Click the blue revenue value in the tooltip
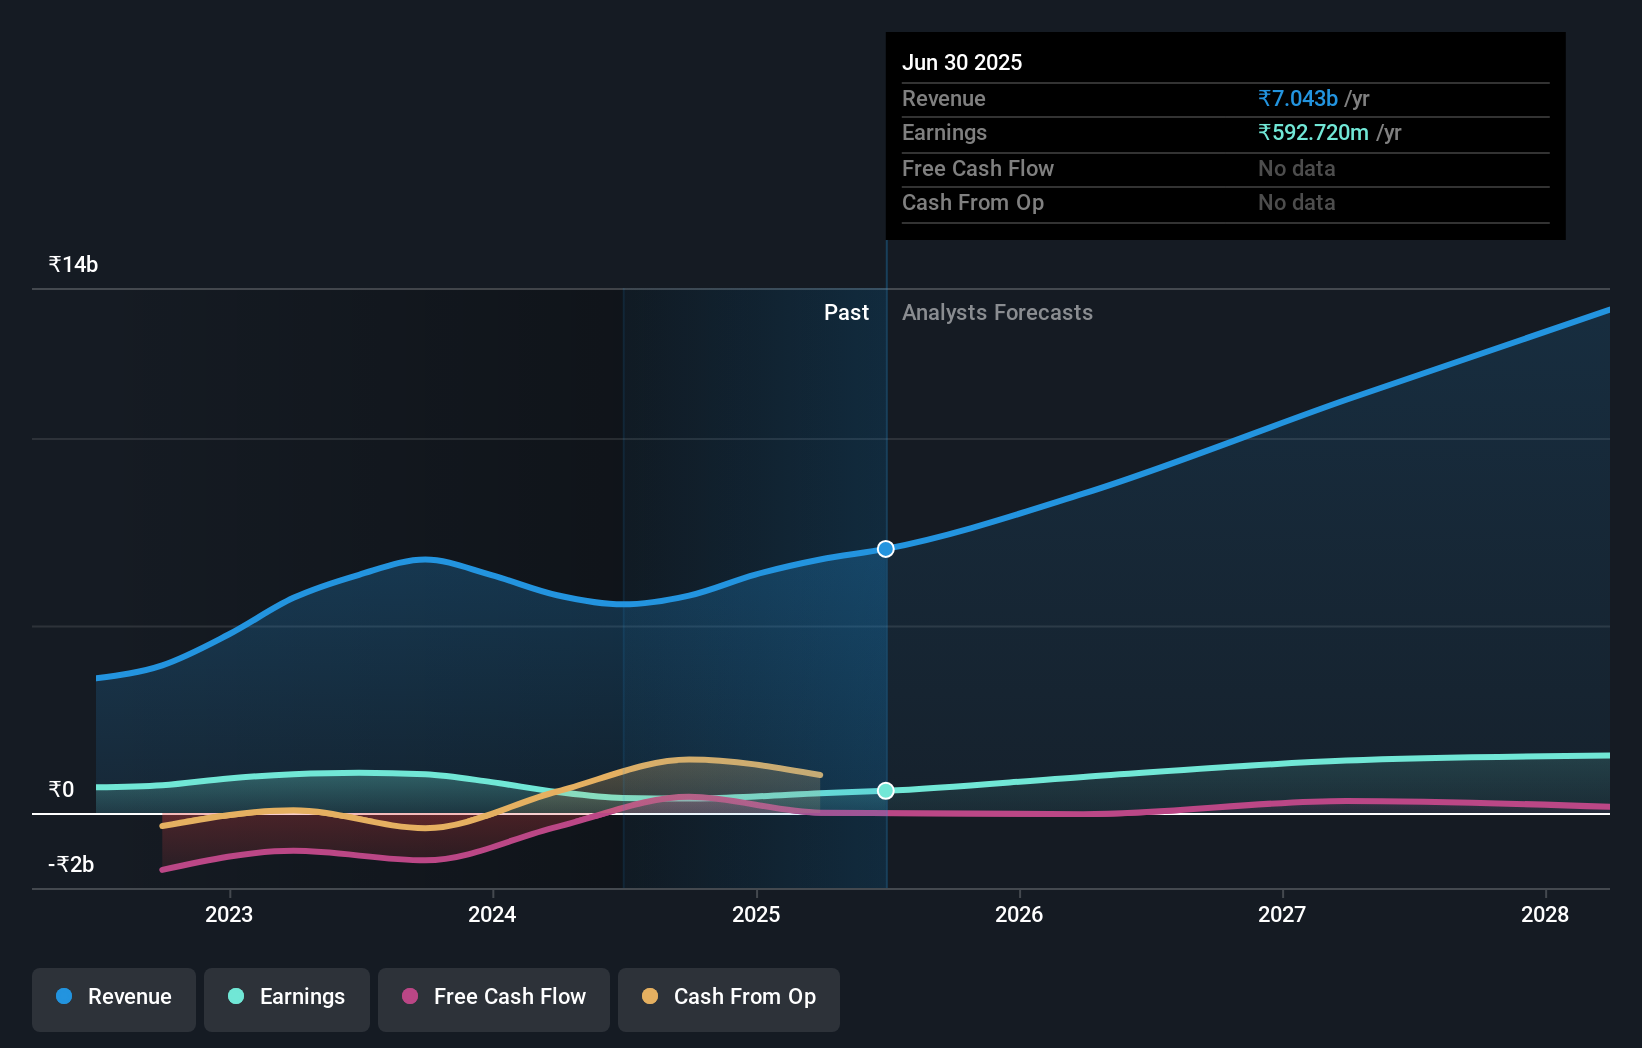Screen dimensions: 1642x1048 (1297, 98)
